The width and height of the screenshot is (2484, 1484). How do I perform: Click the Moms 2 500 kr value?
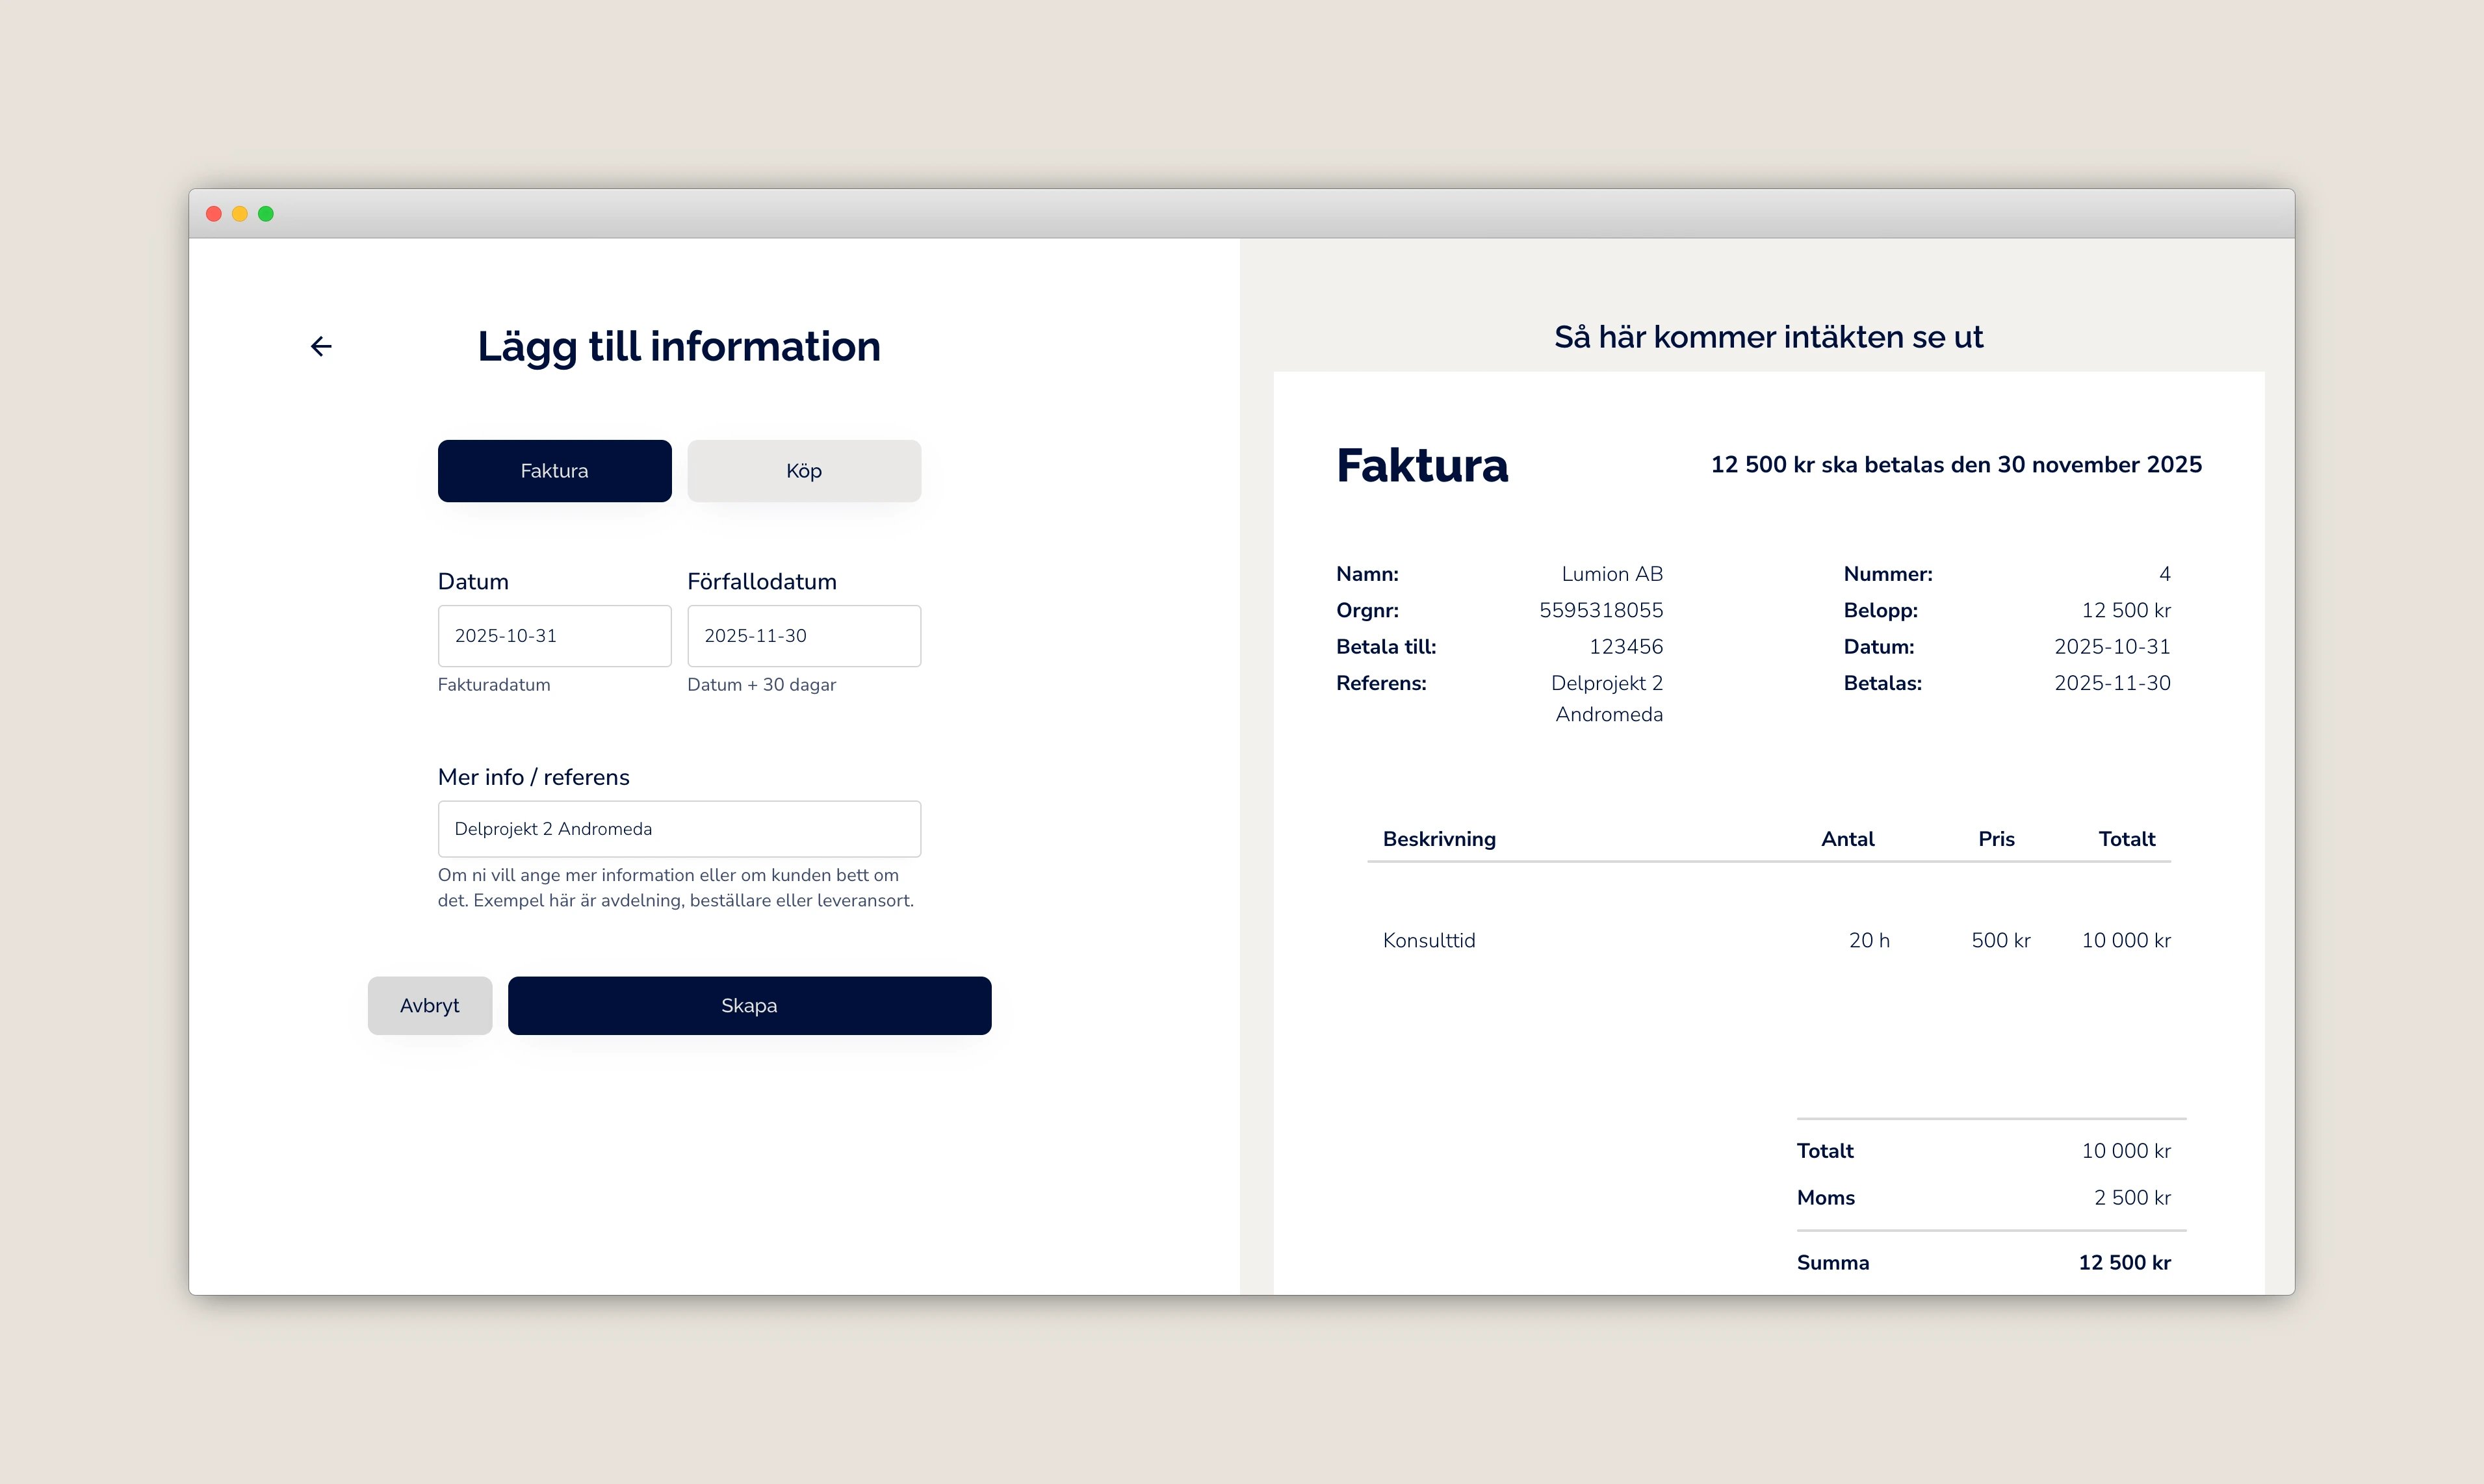[x=2131, y=1197]
